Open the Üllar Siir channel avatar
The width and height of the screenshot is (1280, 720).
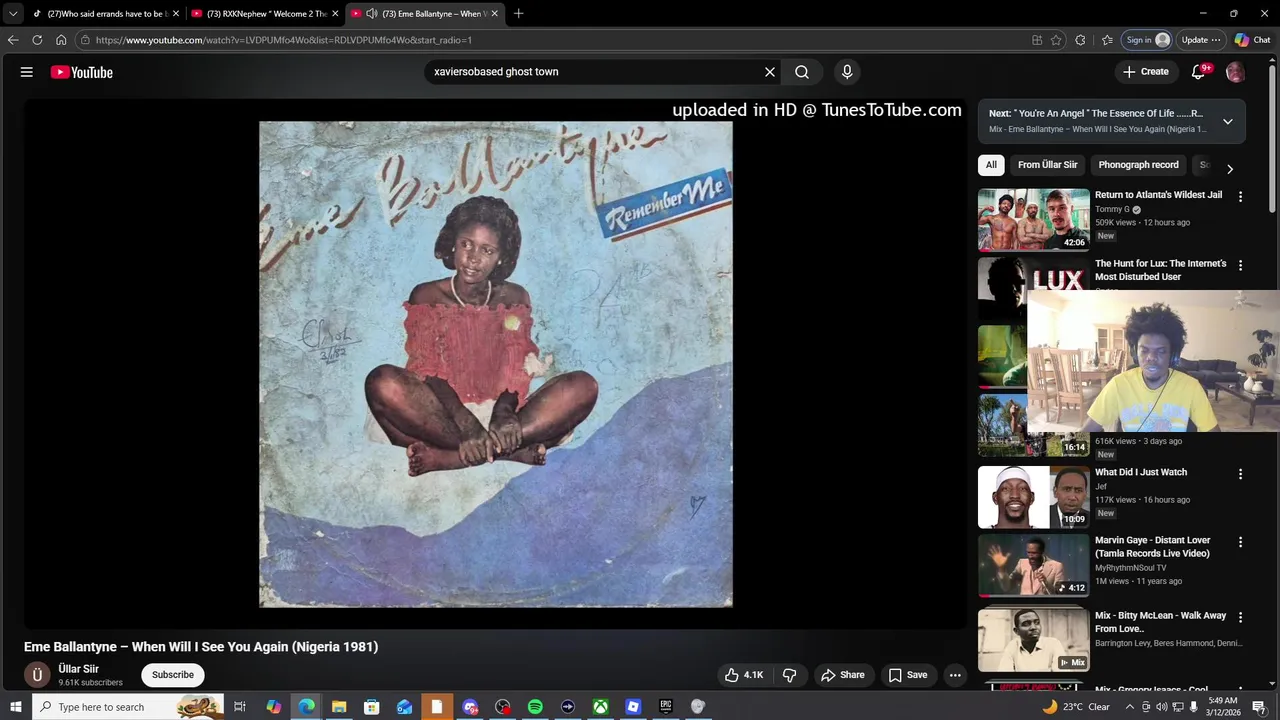coord(37,675)
